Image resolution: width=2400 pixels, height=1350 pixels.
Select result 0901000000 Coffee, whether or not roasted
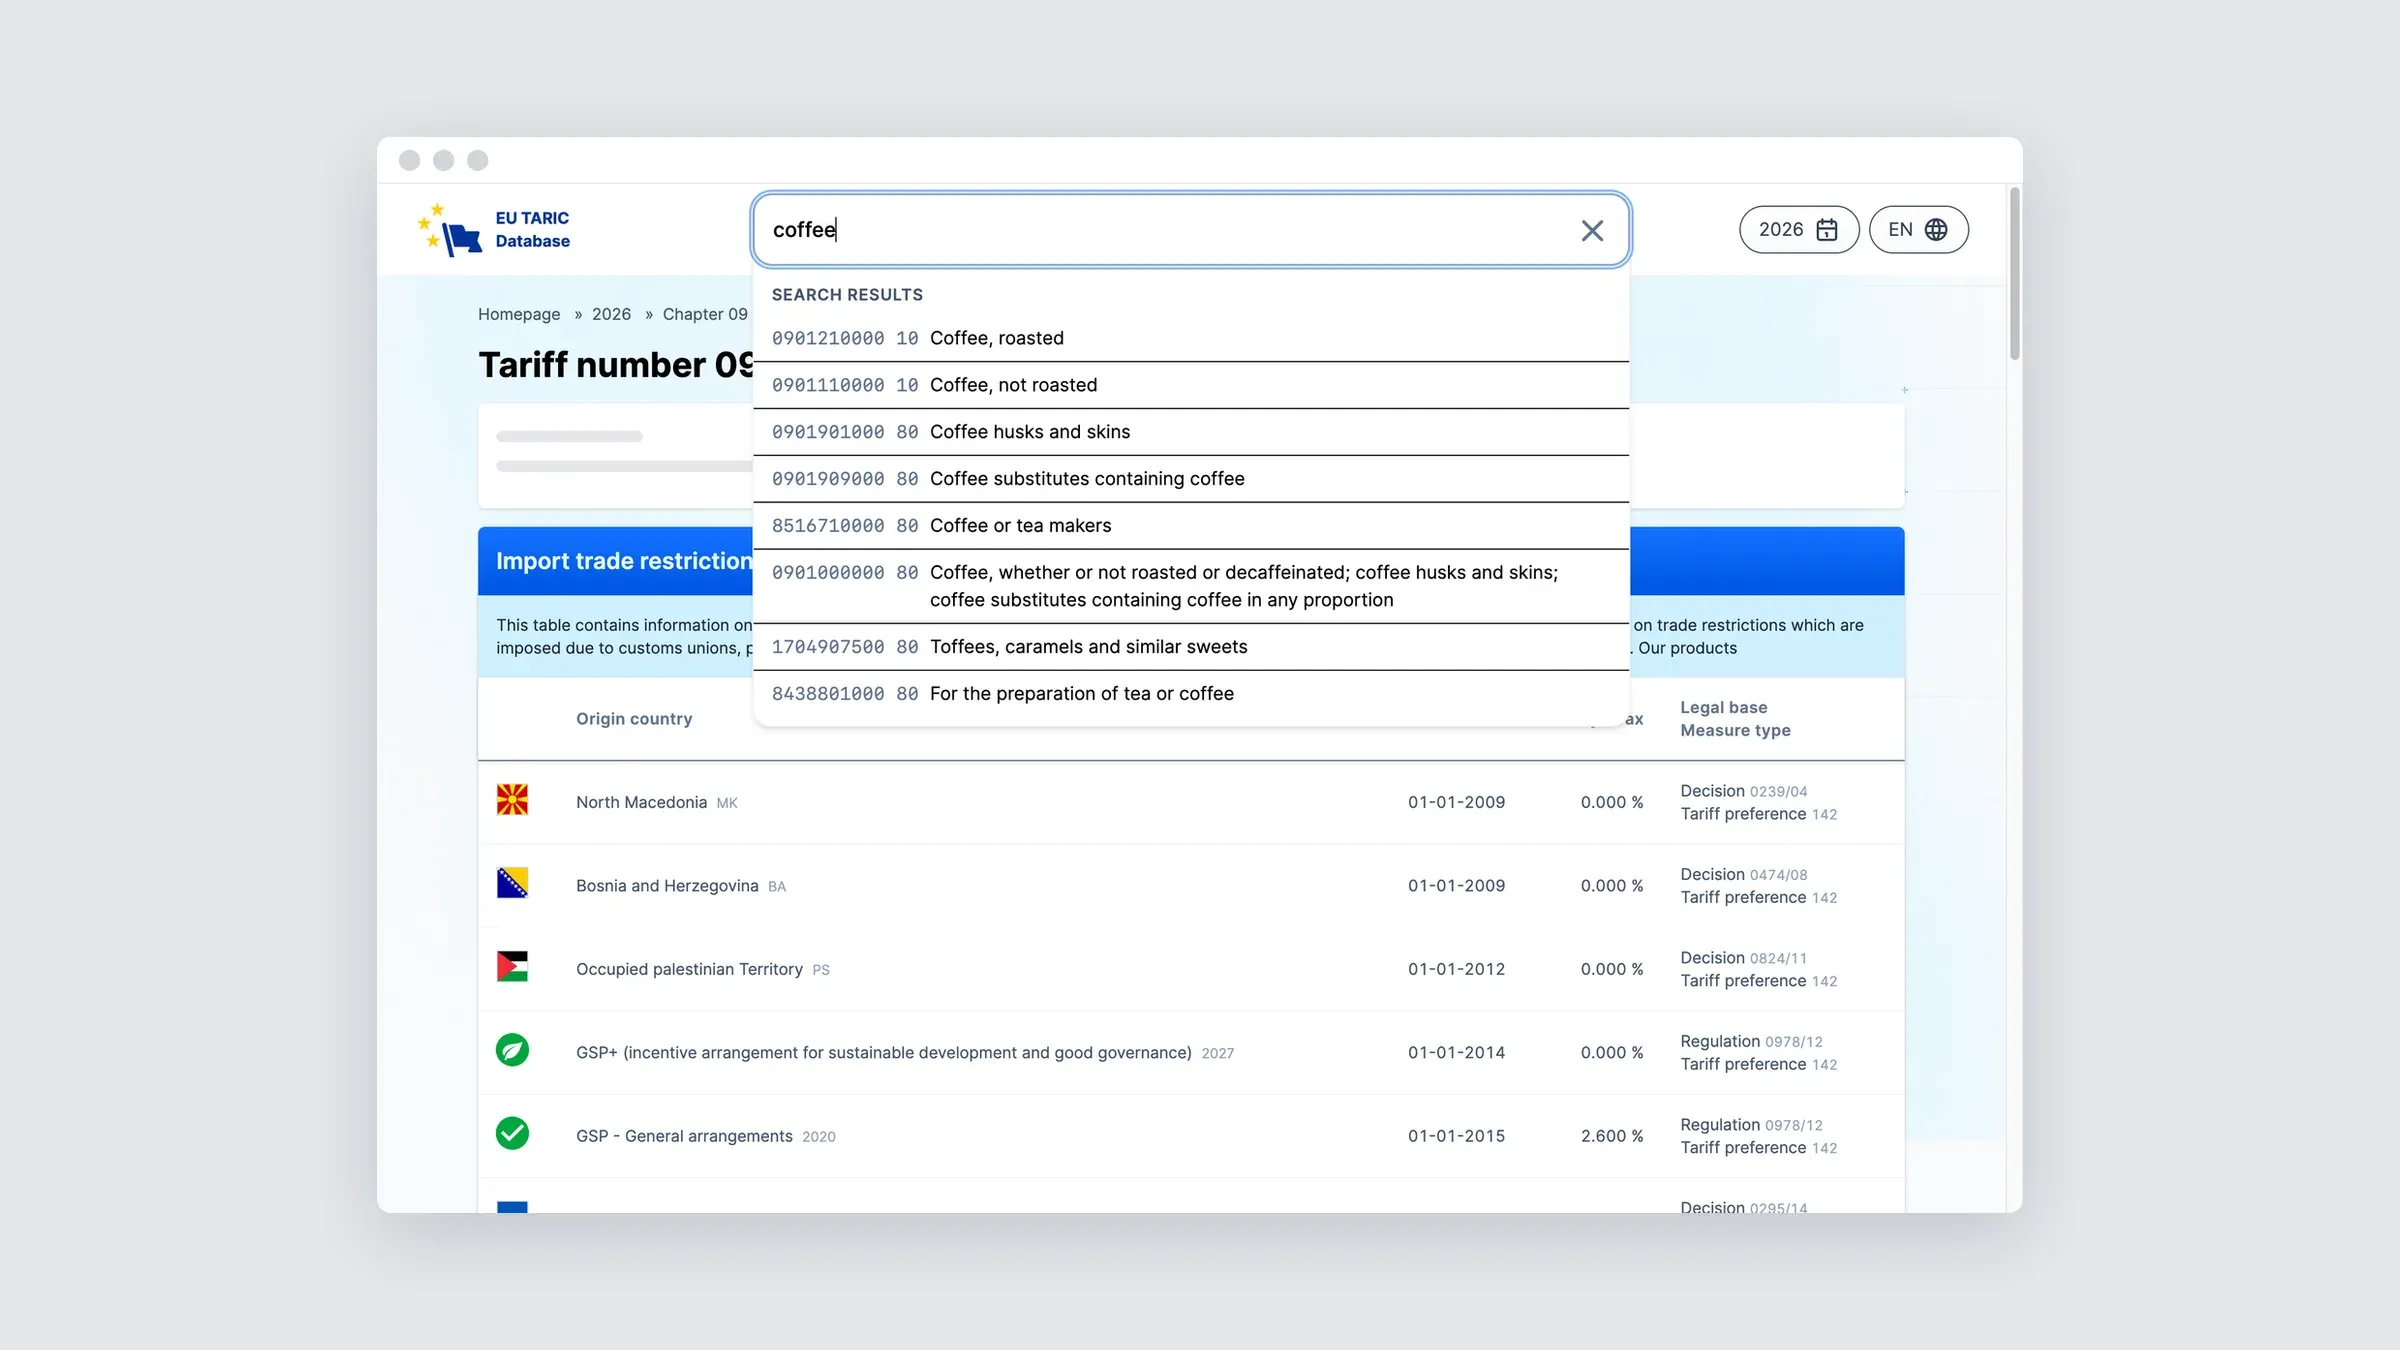click(x=1190, y=586)
